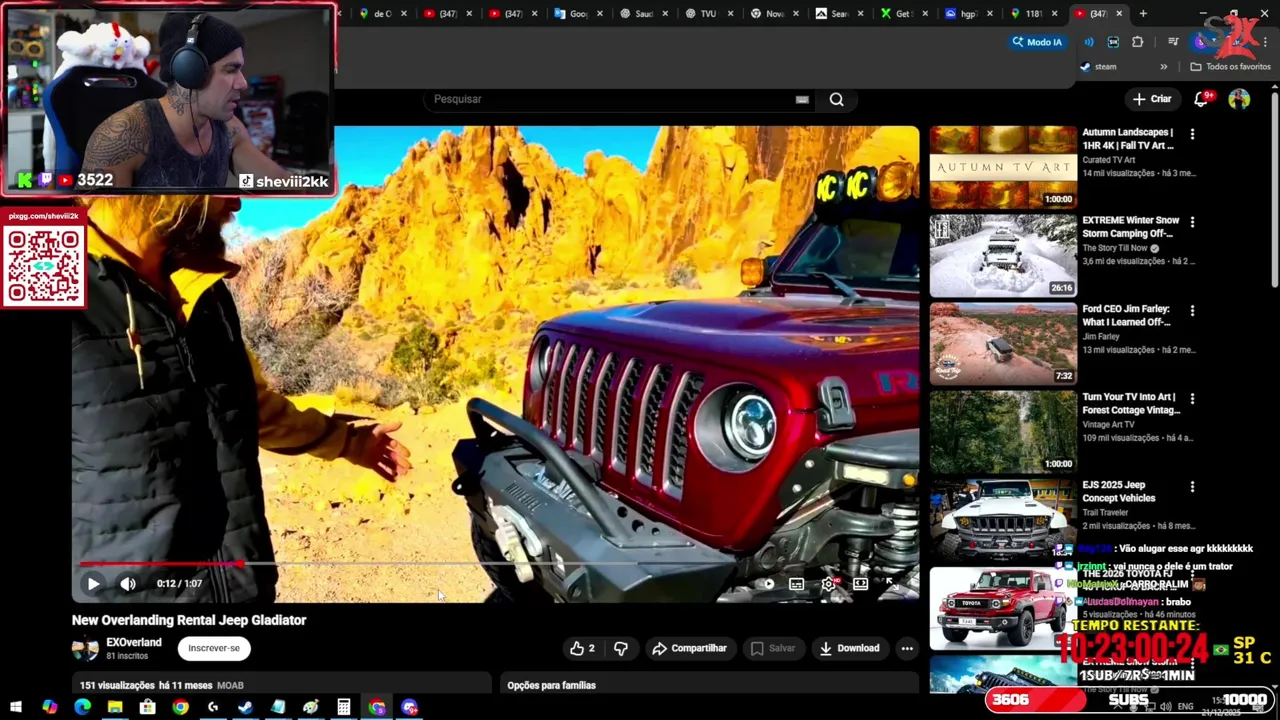
Task: Enter fullscreen on the video player
Action: tap(891, 584)
